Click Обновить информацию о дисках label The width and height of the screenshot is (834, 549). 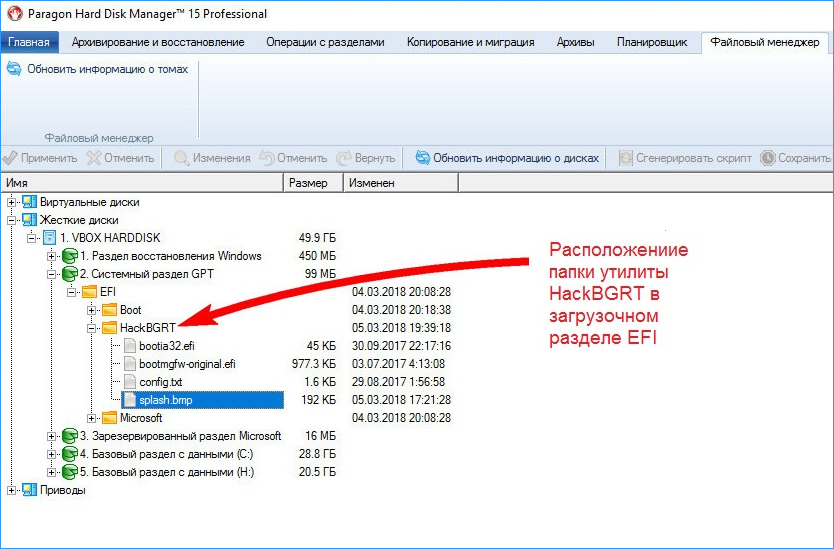516,158
